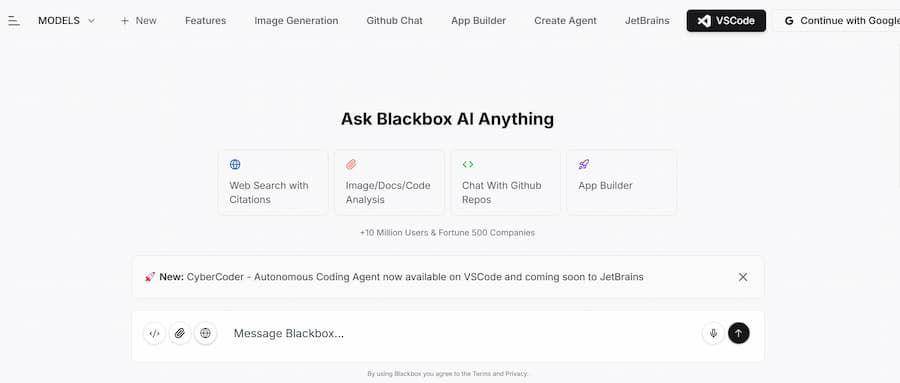Focus the Message Blackbox input field
The height and width of the screenshot is (383, 900).
click(x=459, y=334)
